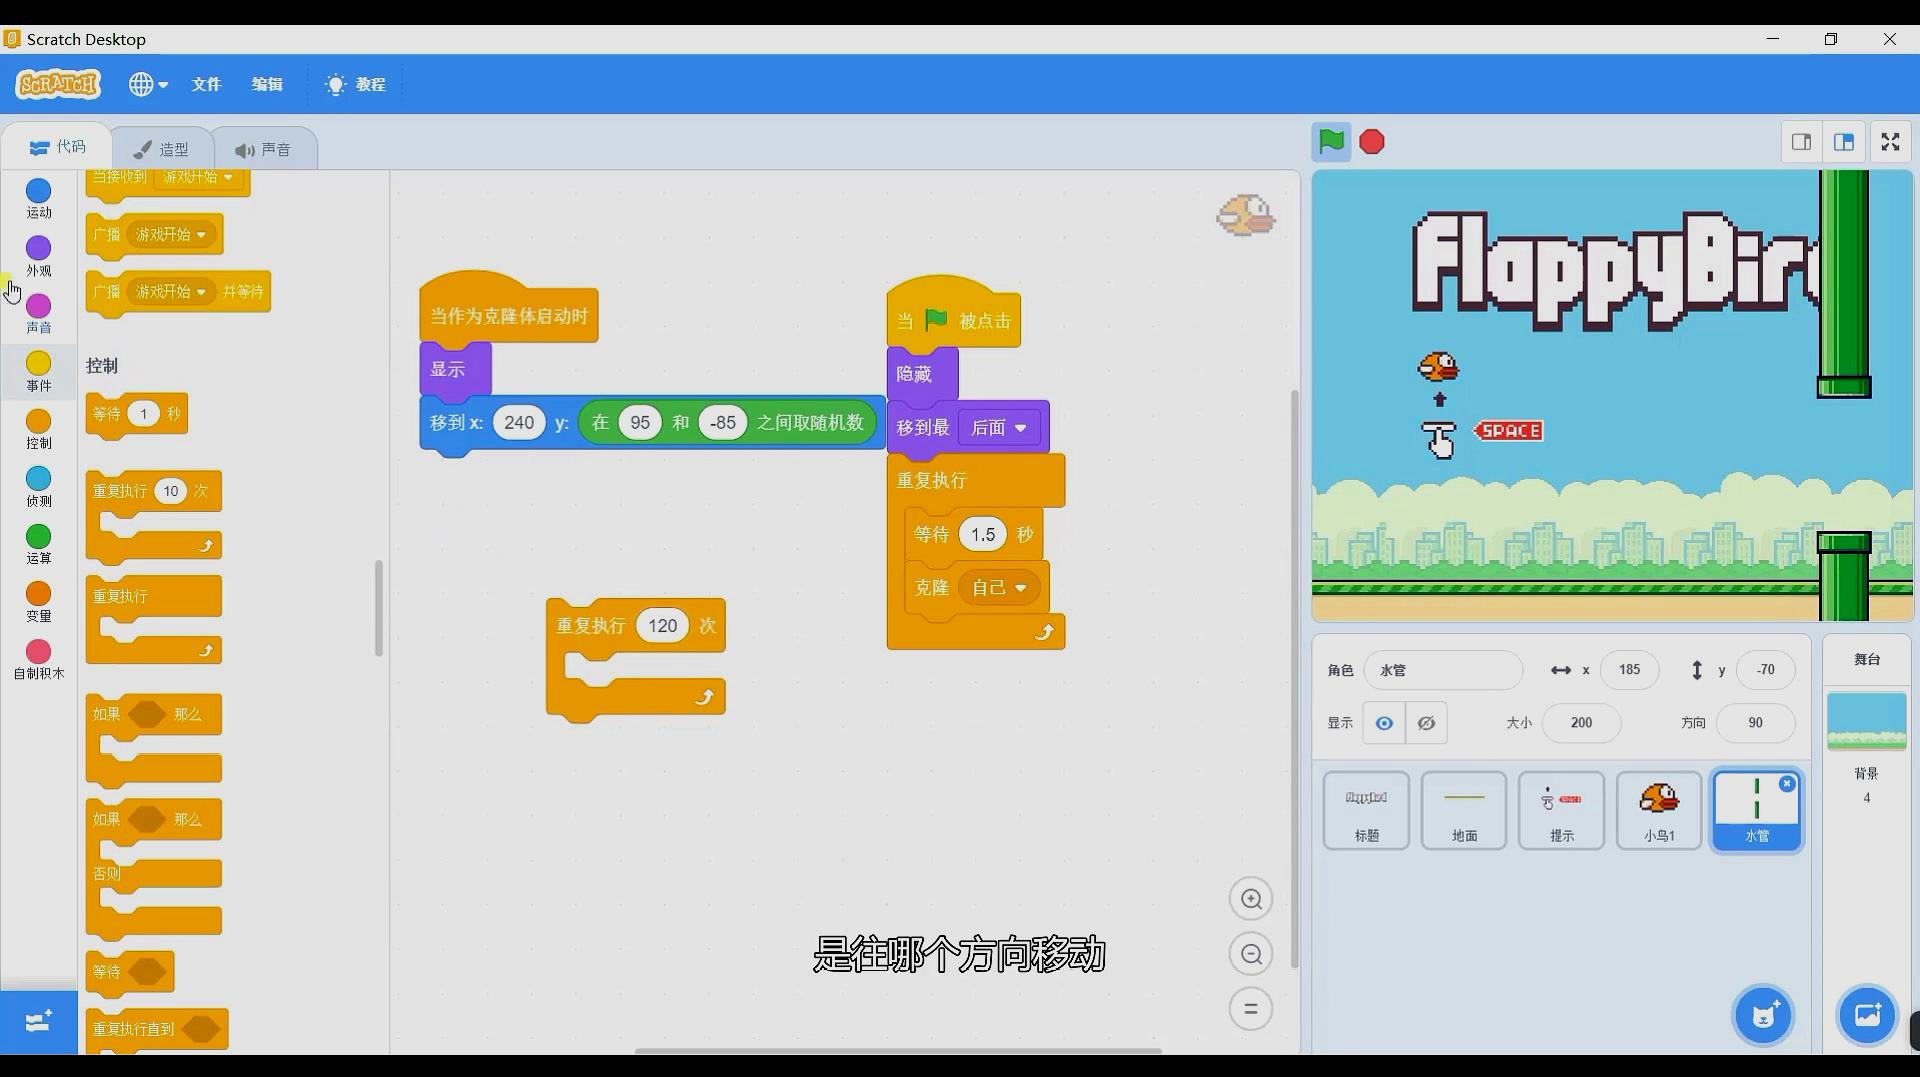Select the 声音 block category
The height and width of the screenshot is (1077, 1920).
pos(38,314)
